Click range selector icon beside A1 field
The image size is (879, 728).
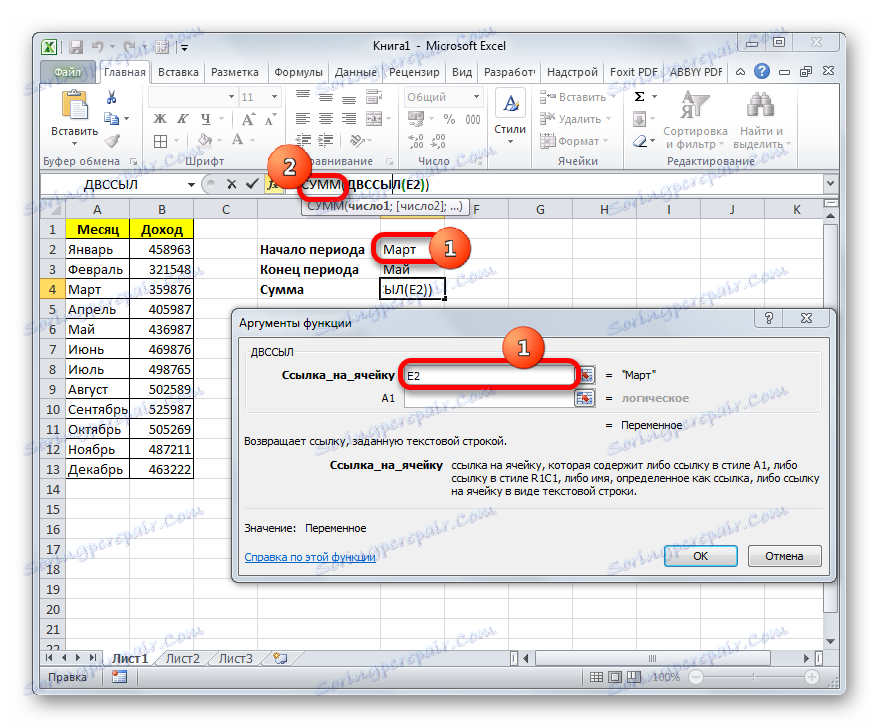point(584,398)
